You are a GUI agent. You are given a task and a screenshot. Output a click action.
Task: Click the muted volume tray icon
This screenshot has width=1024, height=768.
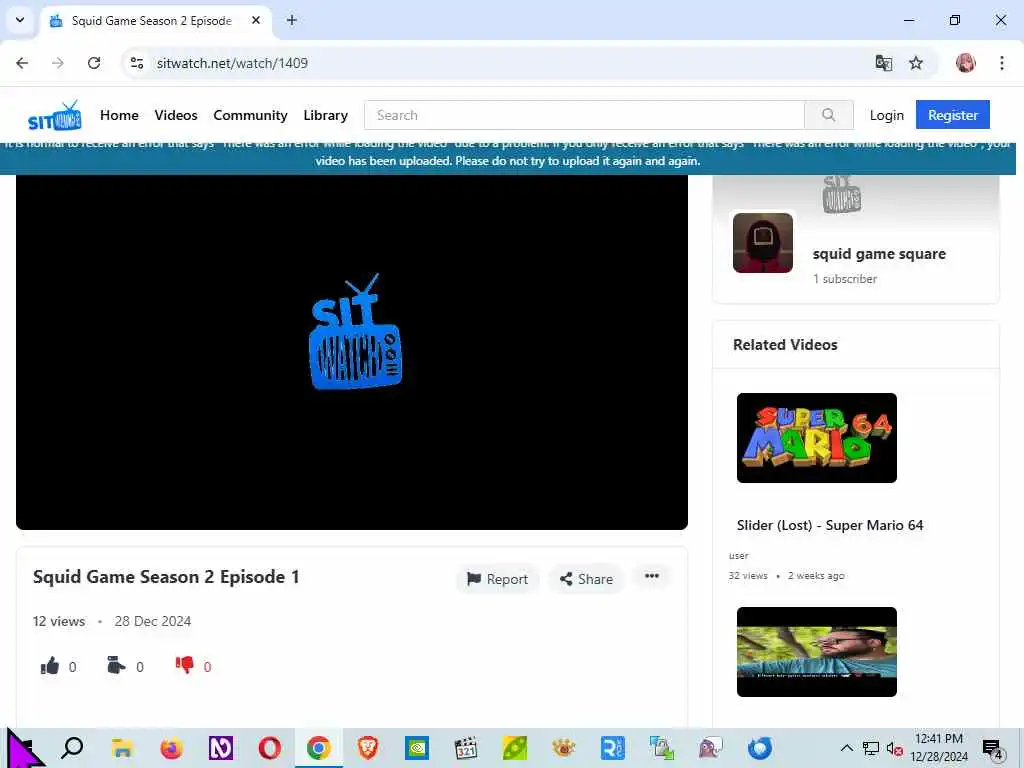tap(894, 748)
